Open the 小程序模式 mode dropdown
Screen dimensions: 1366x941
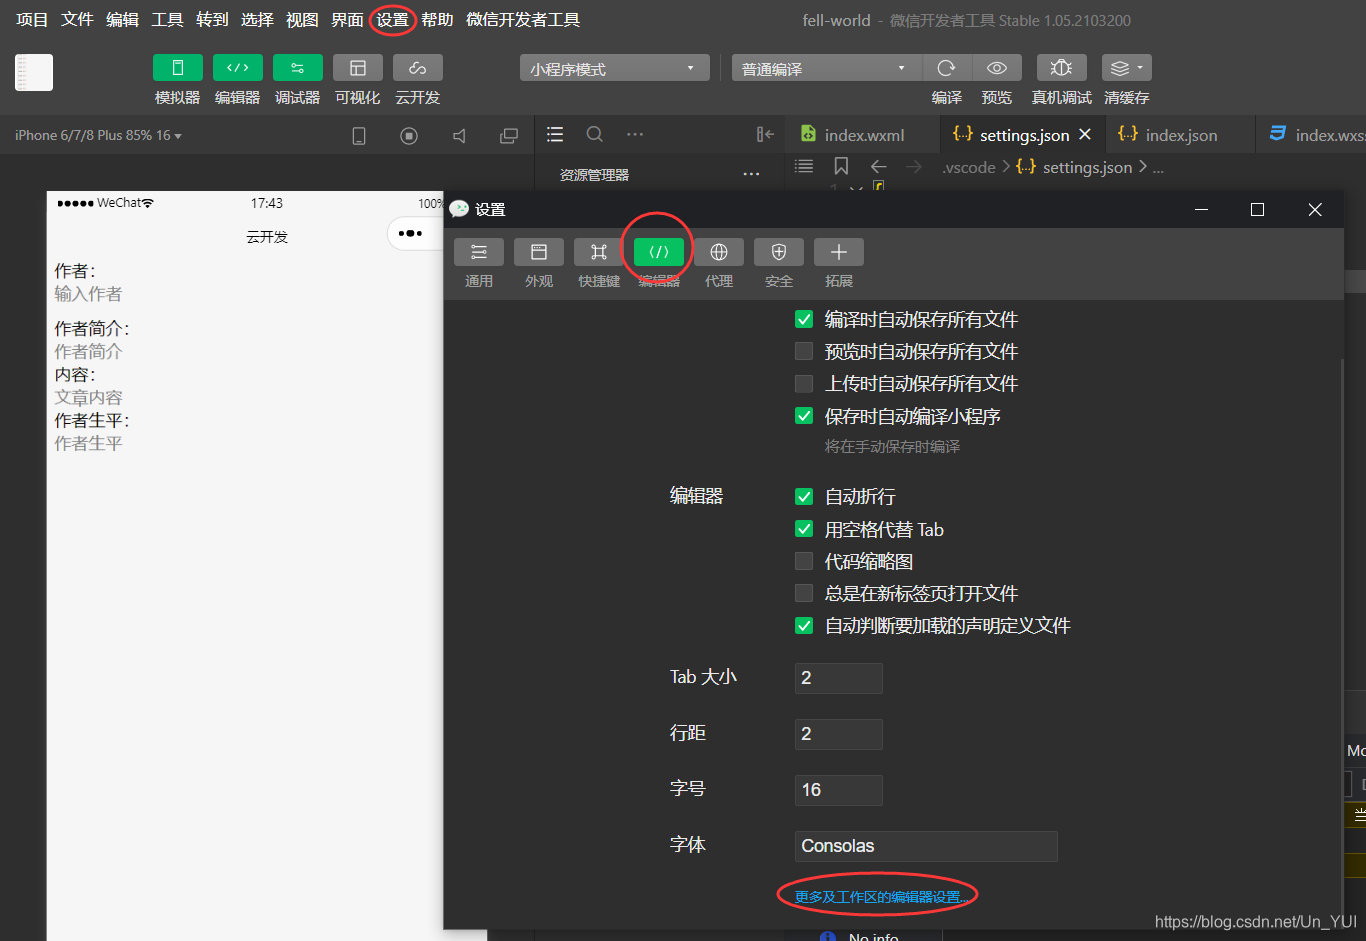(614, 68)
